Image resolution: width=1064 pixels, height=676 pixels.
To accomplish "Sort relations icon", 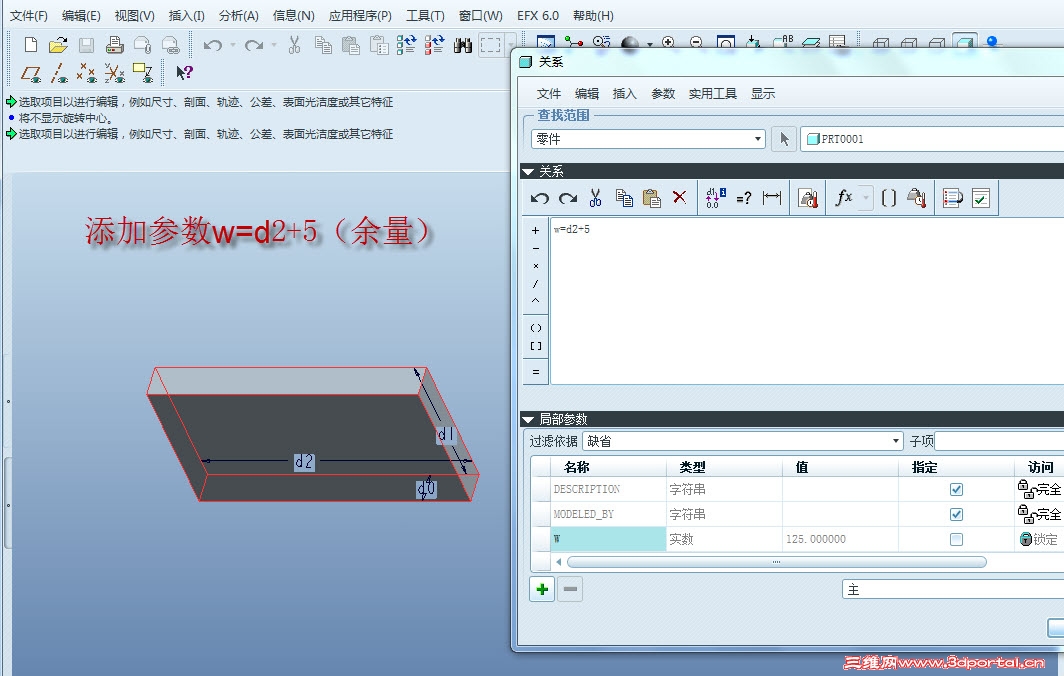I will click(952, 198).
